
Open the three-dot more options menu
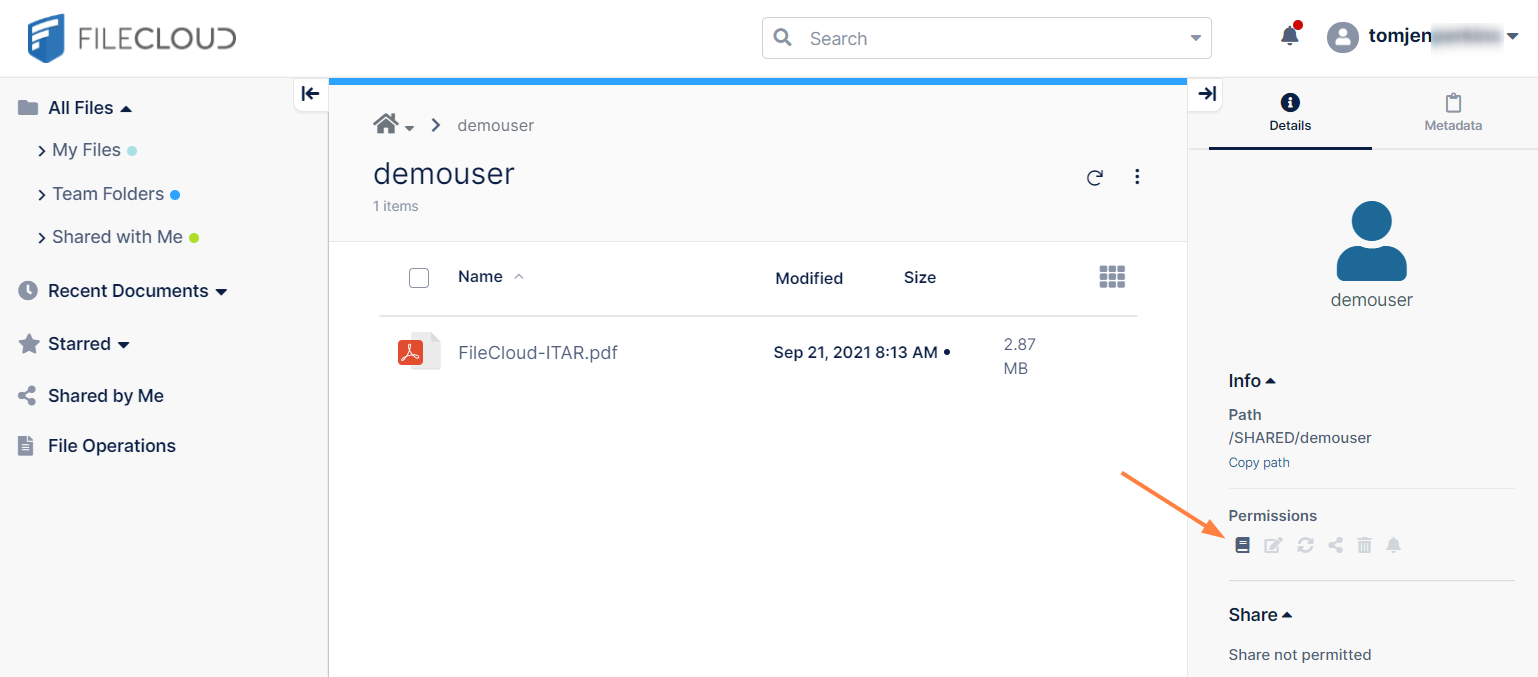pyautogui.click(x=1137, y=177)
